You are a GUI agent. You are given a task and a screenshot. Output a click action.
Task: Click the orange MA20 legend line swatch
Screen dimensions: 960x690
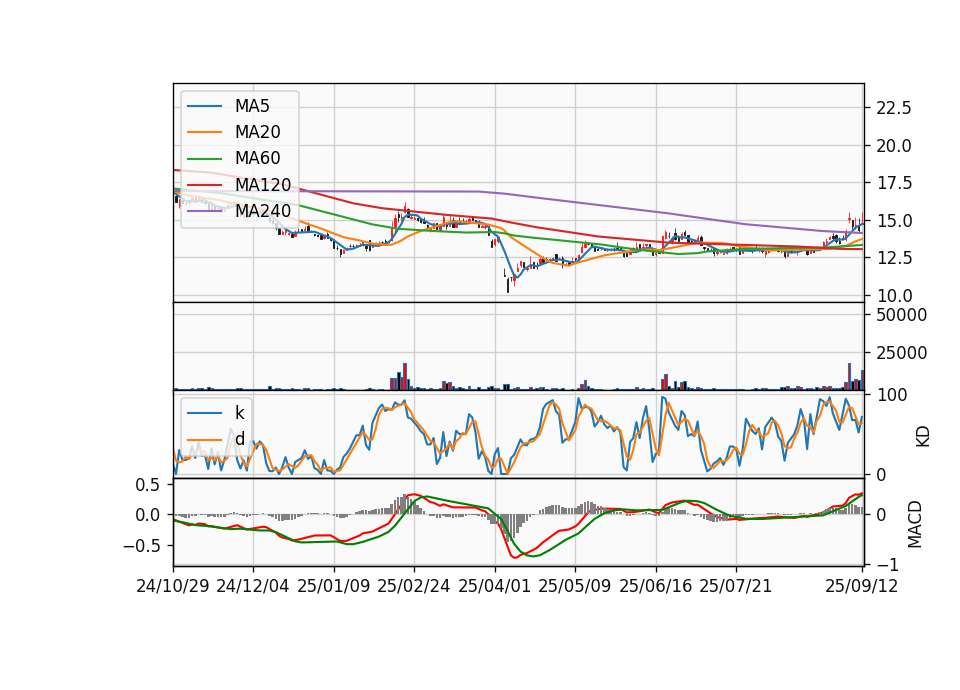pyautogui.click(x=204, y=132)
